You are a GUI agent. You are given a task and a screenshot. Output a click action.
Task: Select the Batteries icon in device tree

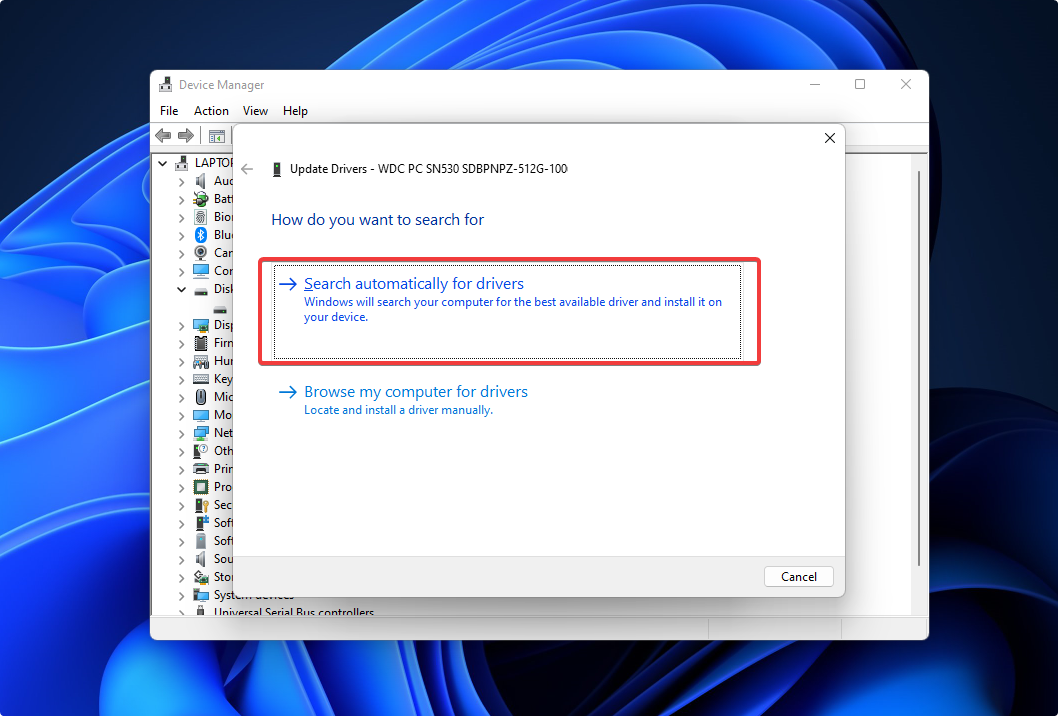coord(200,198)
